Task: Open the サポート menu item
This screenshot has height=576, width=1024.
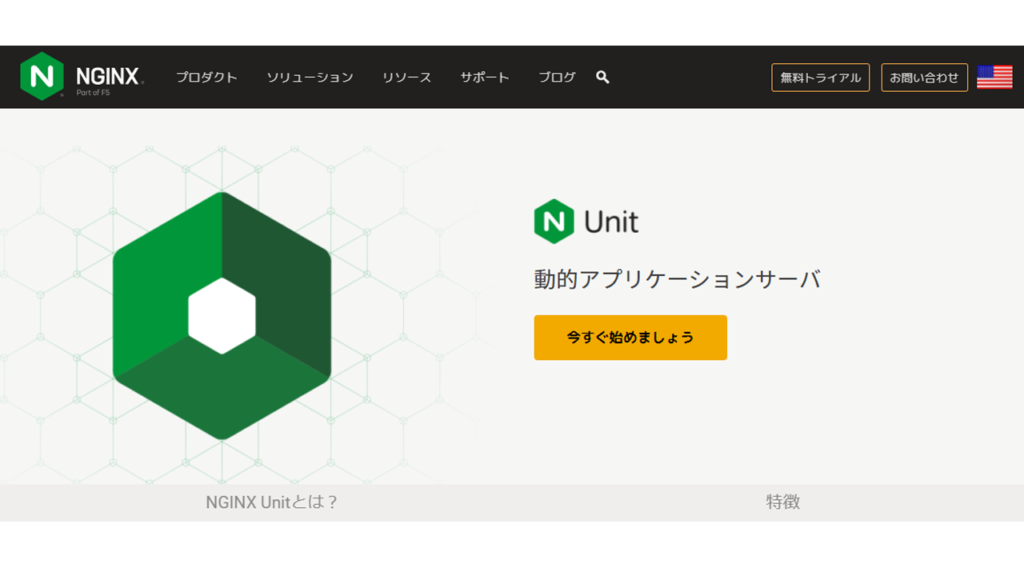Action: [483, 76]
